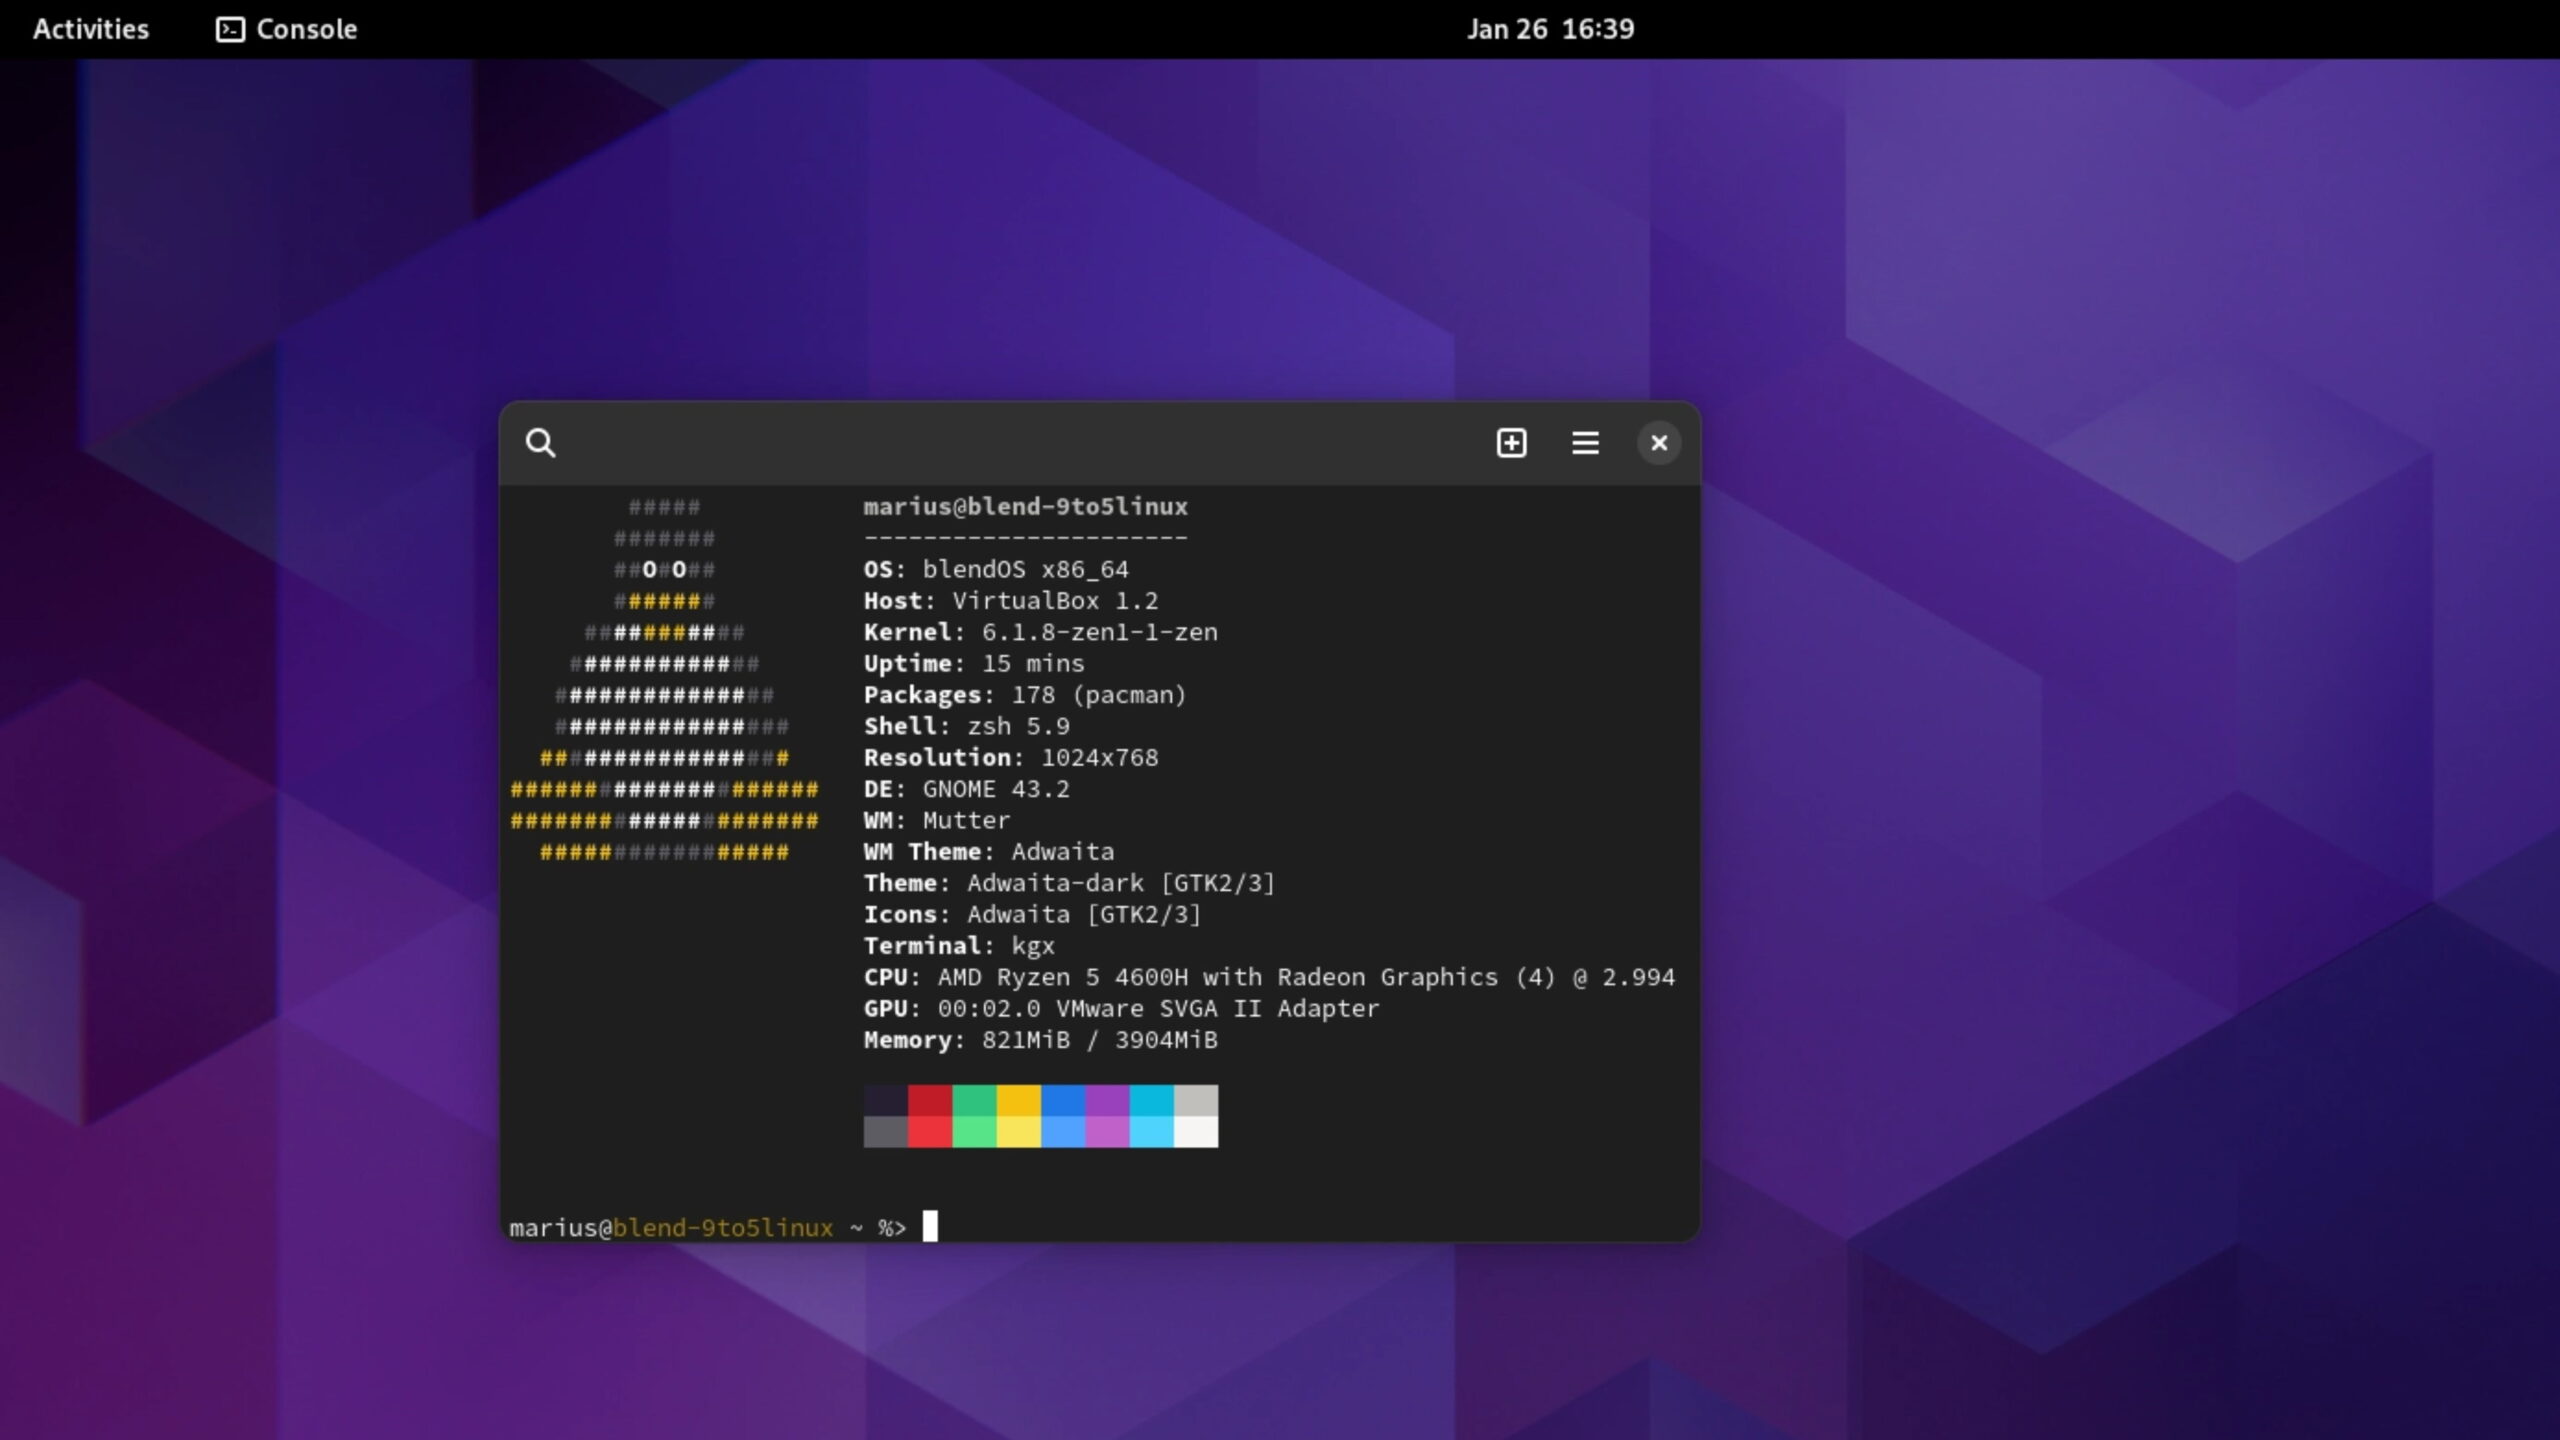This screenshot has height=1440, width=2560.
Task: Click the 'Host: VirtualBox 1.2' line
Action: [x=1011, y=601]
